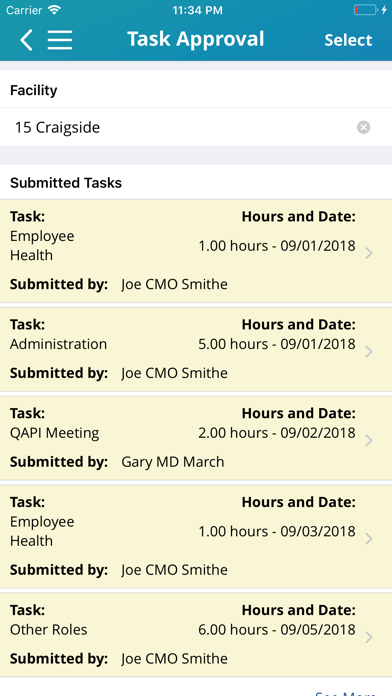Image resolution: width=392 pixels, height=696 pixels.
Task: Tap the back arrow icon
Action: click(26, 40)
